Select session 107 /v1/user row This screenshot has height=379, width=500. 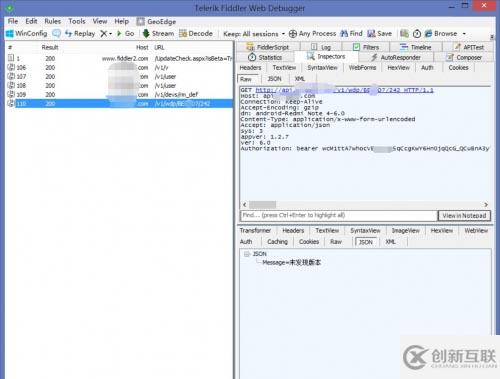click(120, 76)
